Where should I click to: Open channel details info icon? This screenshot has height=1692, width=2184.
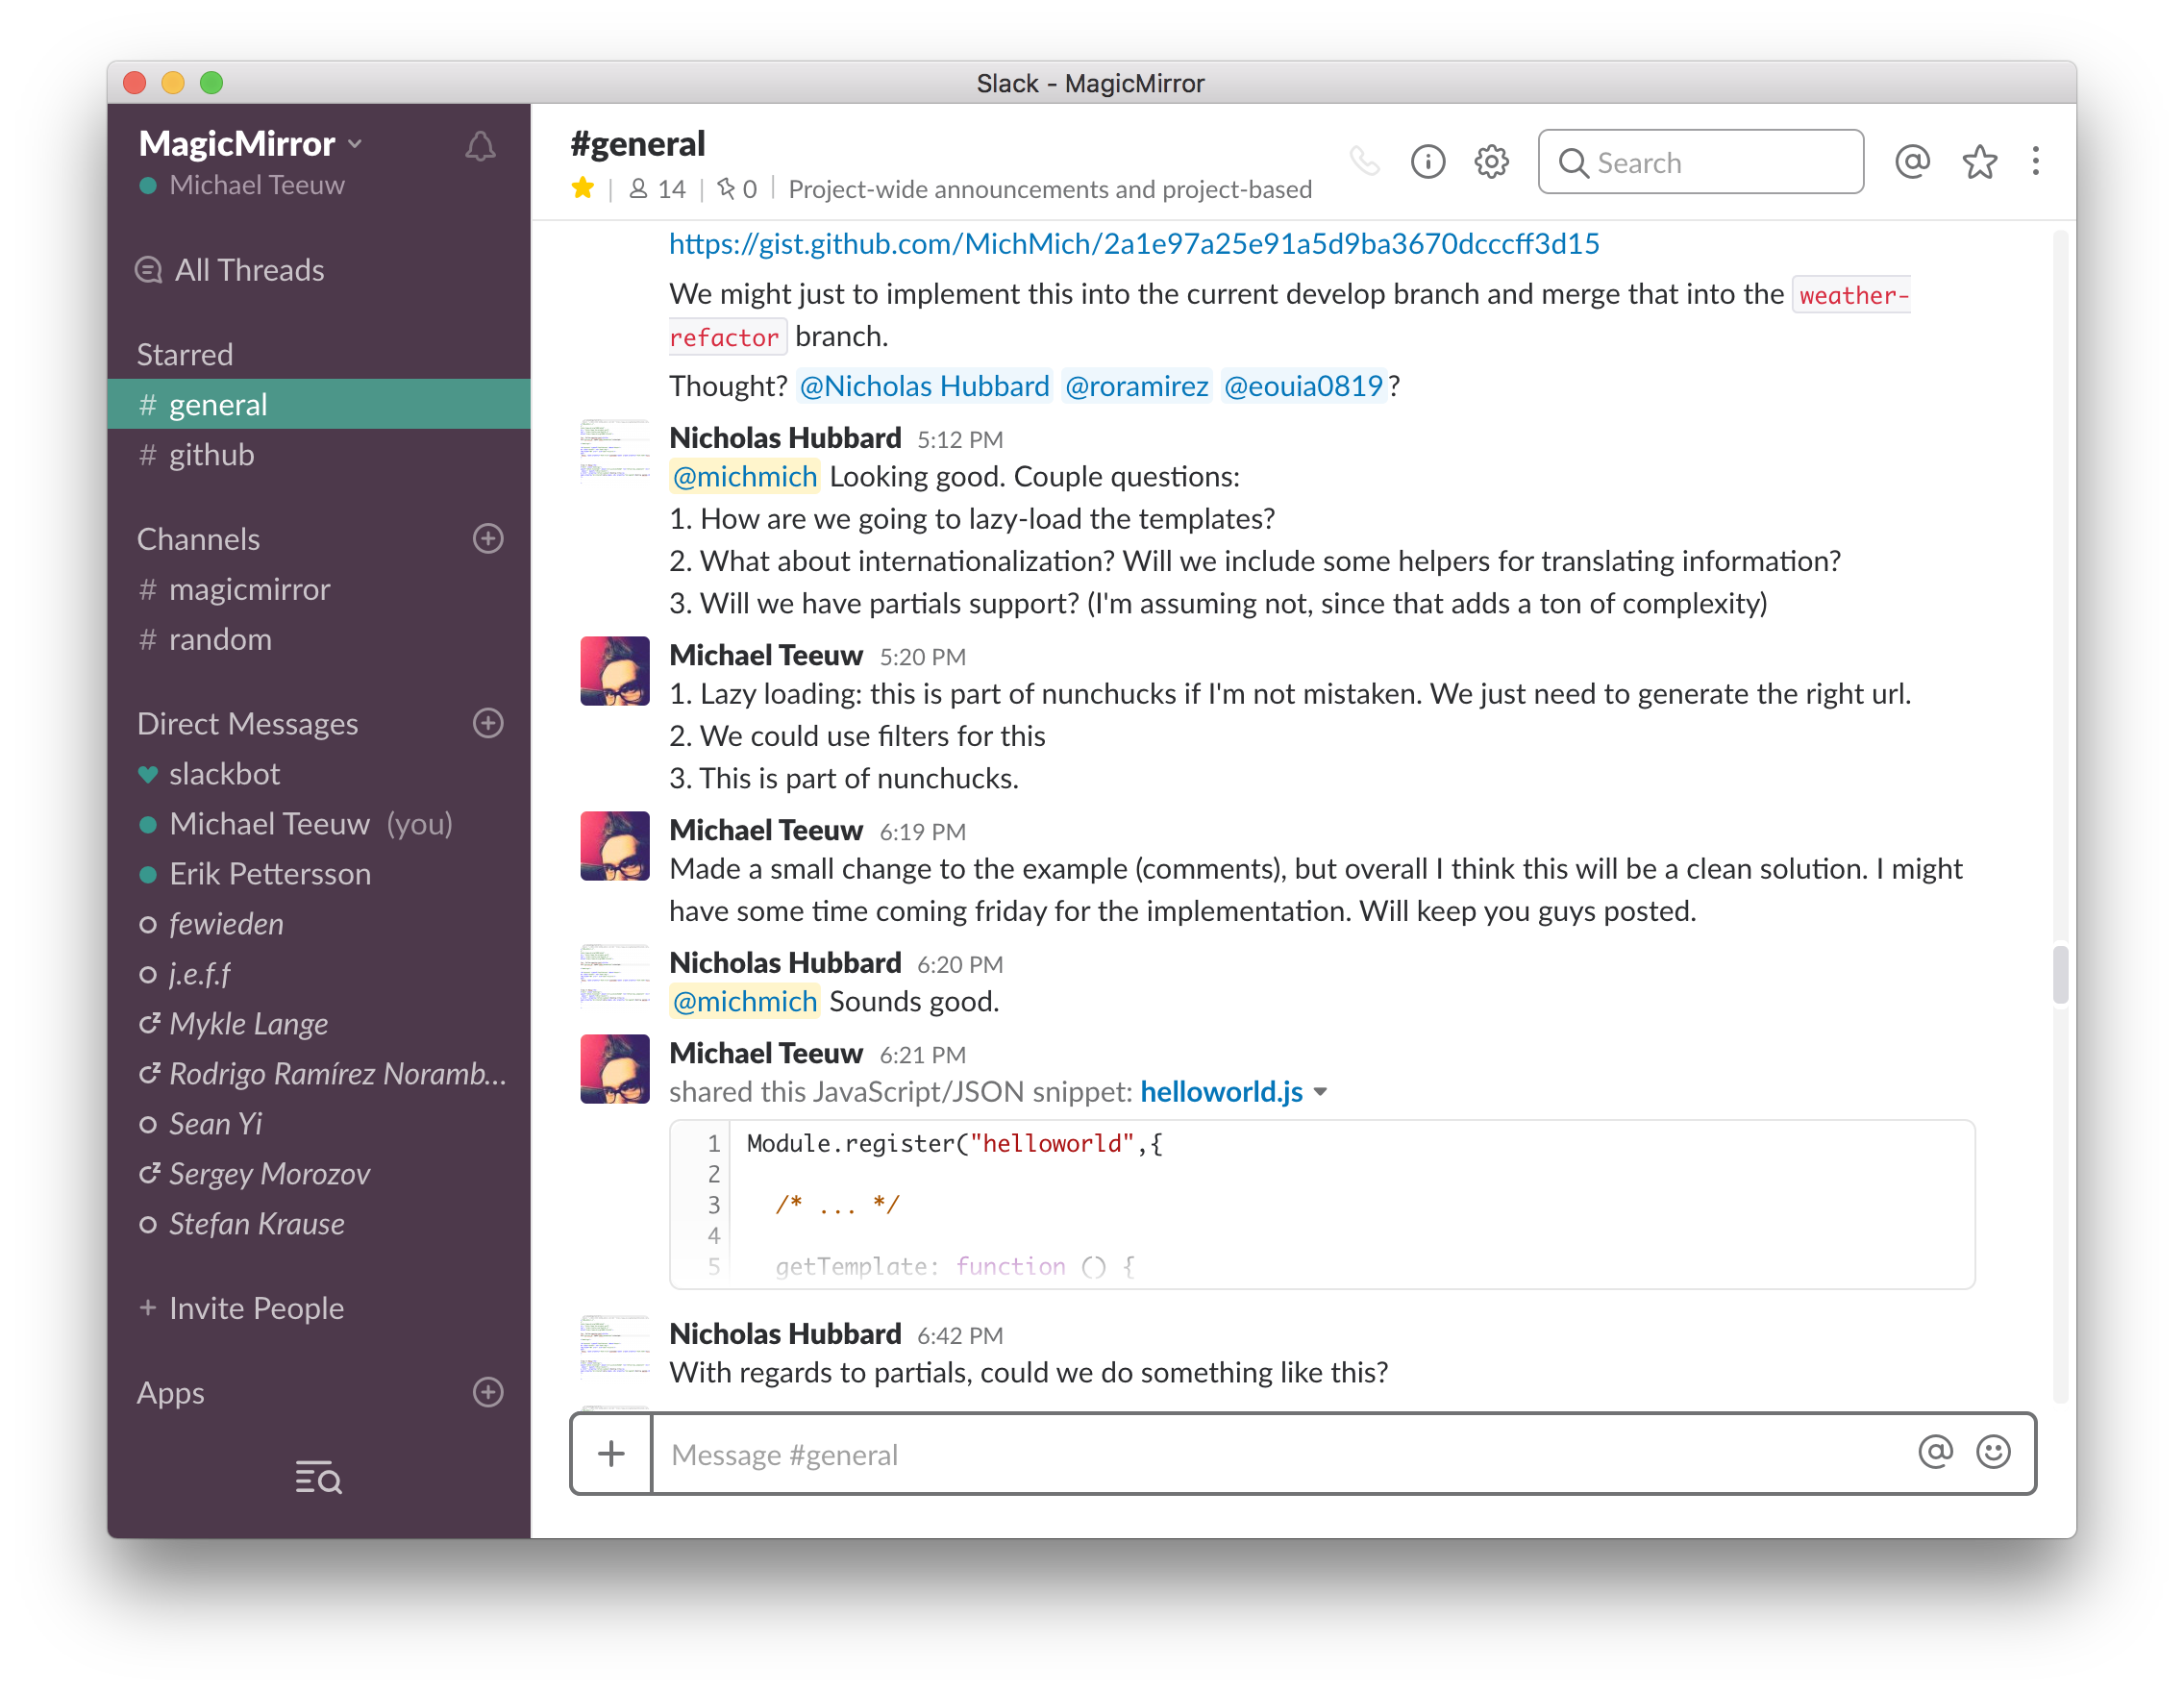[1427, 162]
